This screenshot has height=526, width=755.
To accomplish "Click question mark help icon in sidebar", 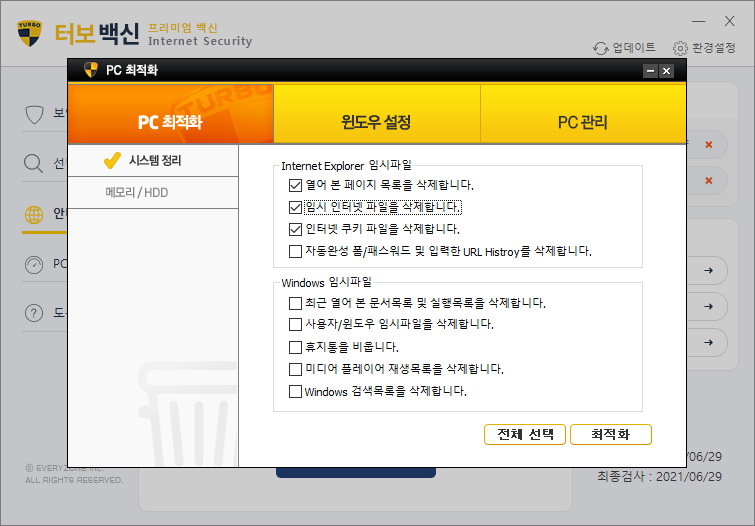I will 34,313.
